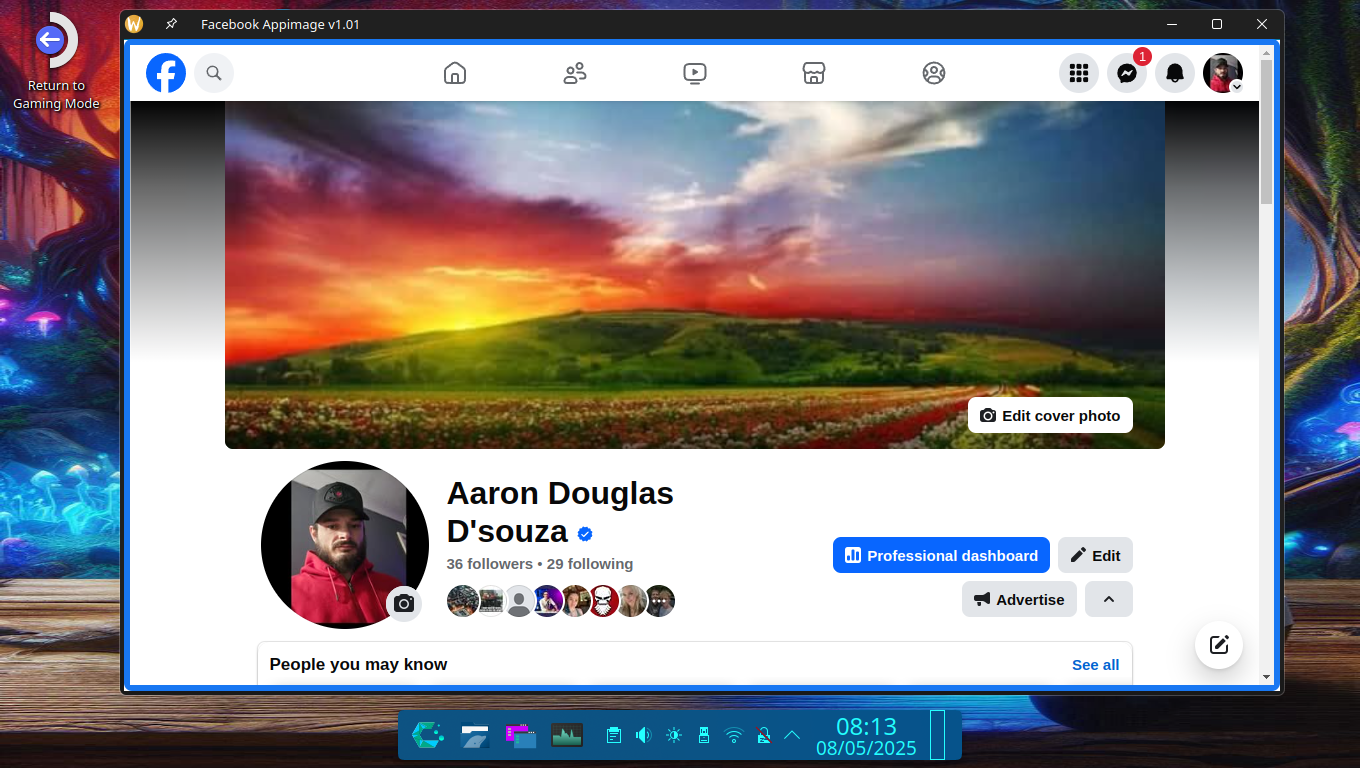Image resolution: width=1360 pixels, height=768 pixels.
Task: Click the Aaron Douglas D'souza name
Action: pyautogui.click(x=560, y=512)
